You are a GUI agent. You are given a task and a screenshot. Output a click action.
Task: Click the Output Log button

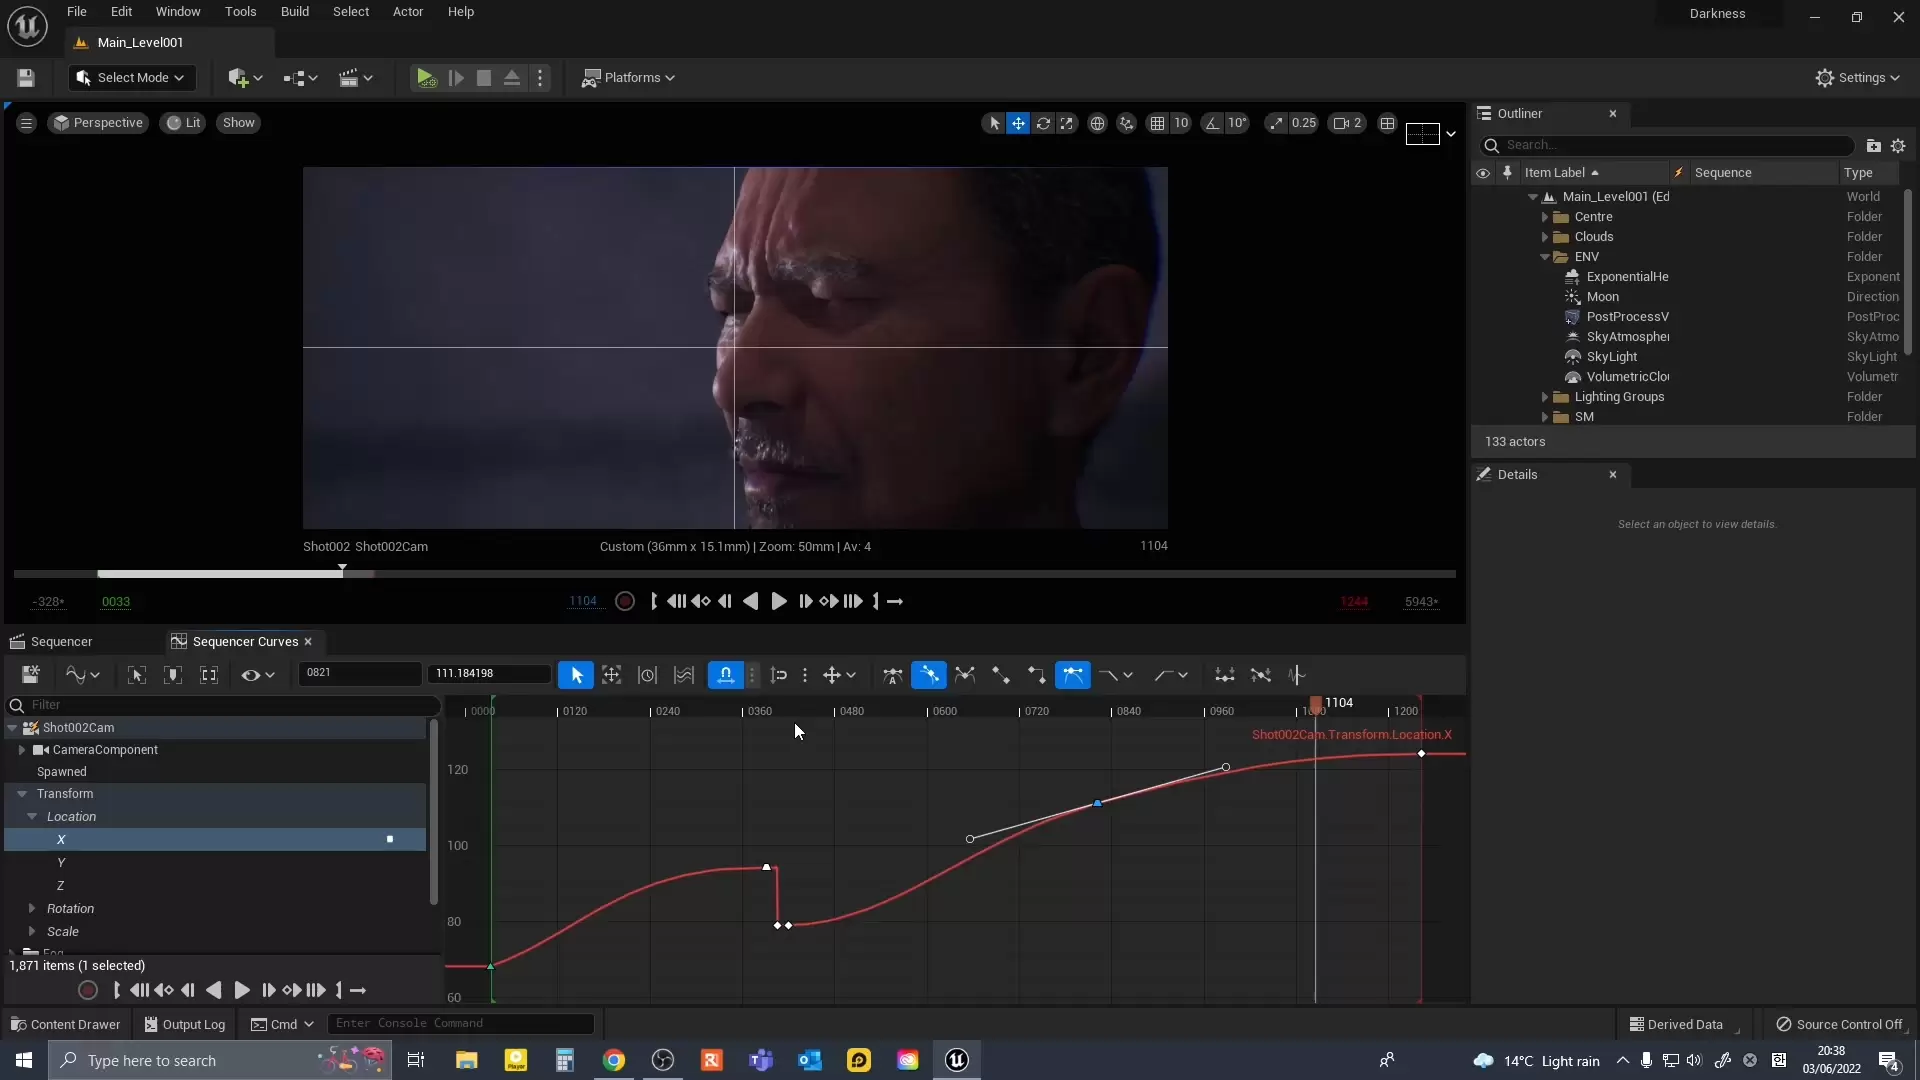[185, 1024]
